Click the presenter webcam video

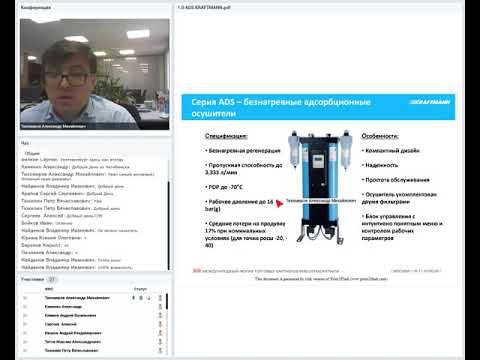(x=95, y=74)
